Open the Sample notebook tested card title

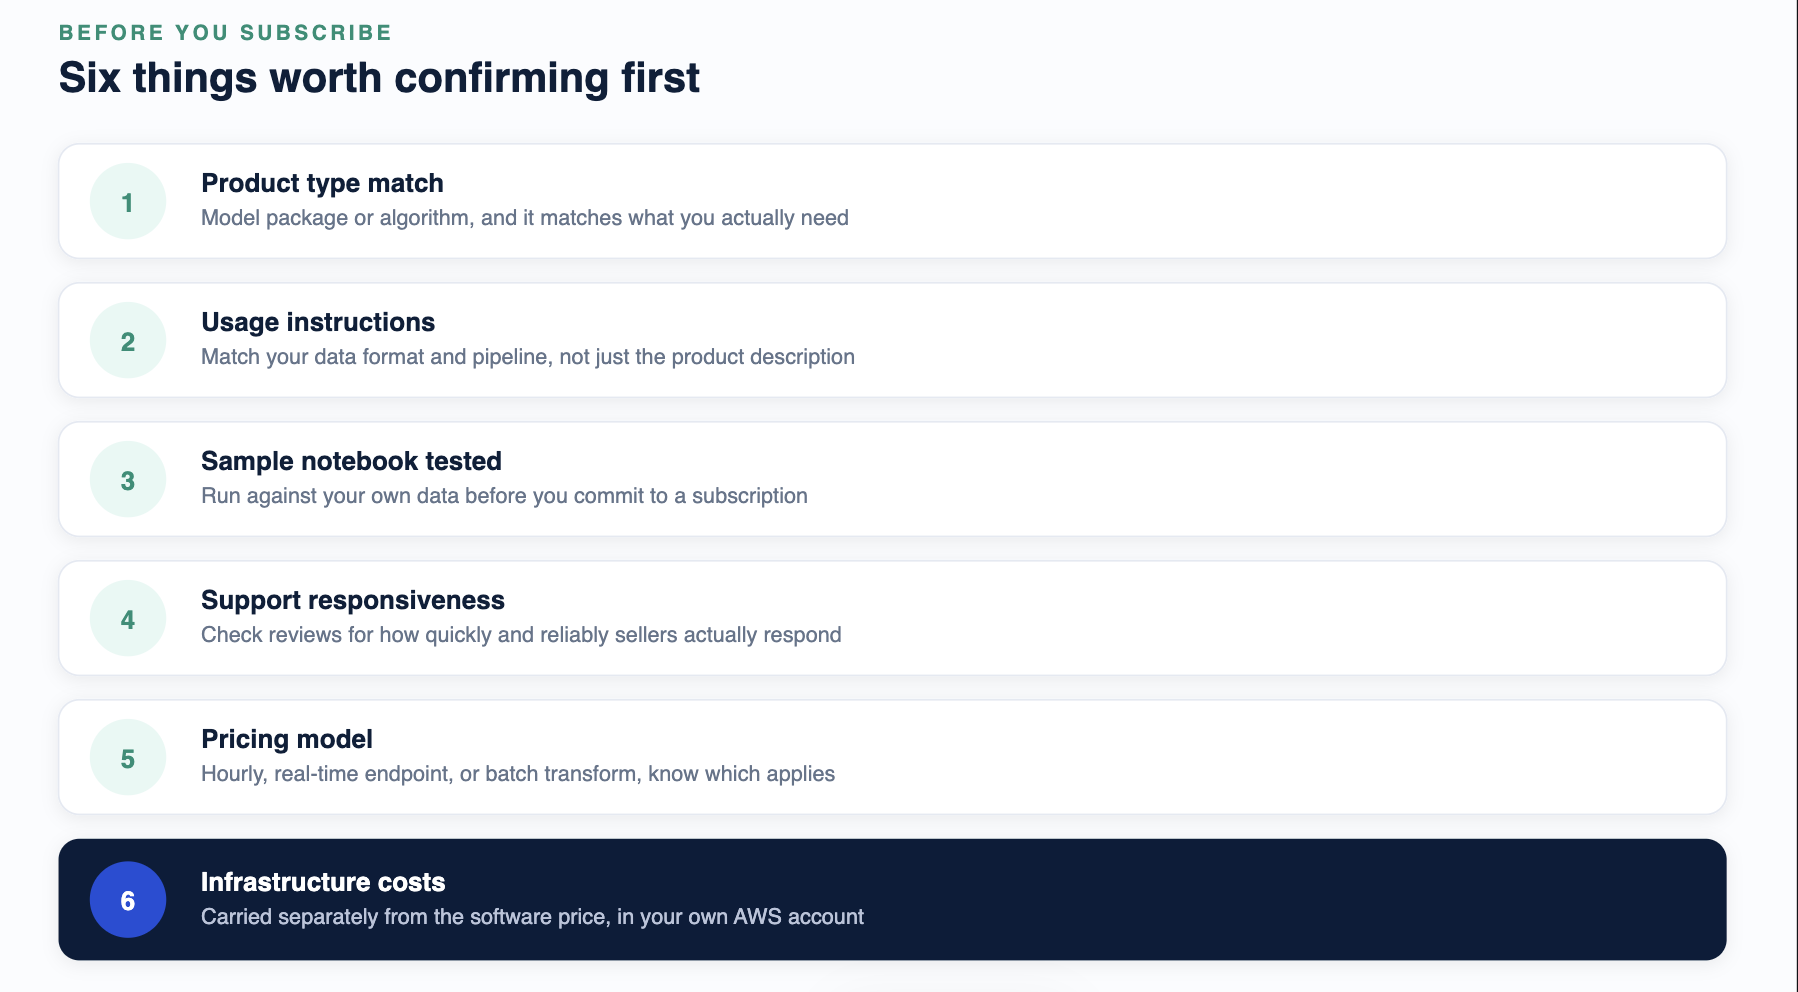351,461
